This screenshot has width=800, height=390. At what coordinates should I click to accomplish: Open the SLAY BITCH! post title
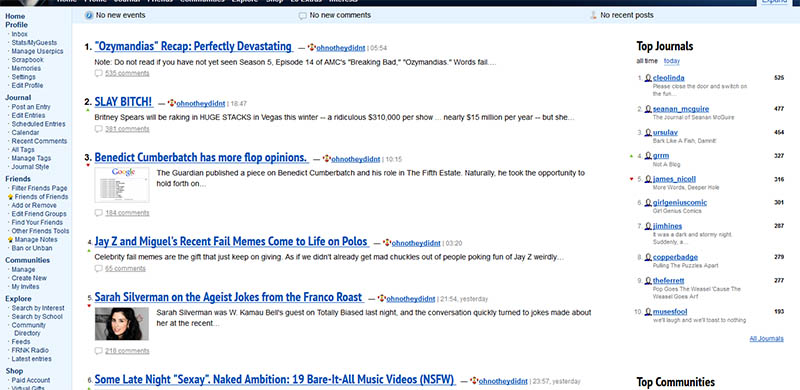point(123,102)
